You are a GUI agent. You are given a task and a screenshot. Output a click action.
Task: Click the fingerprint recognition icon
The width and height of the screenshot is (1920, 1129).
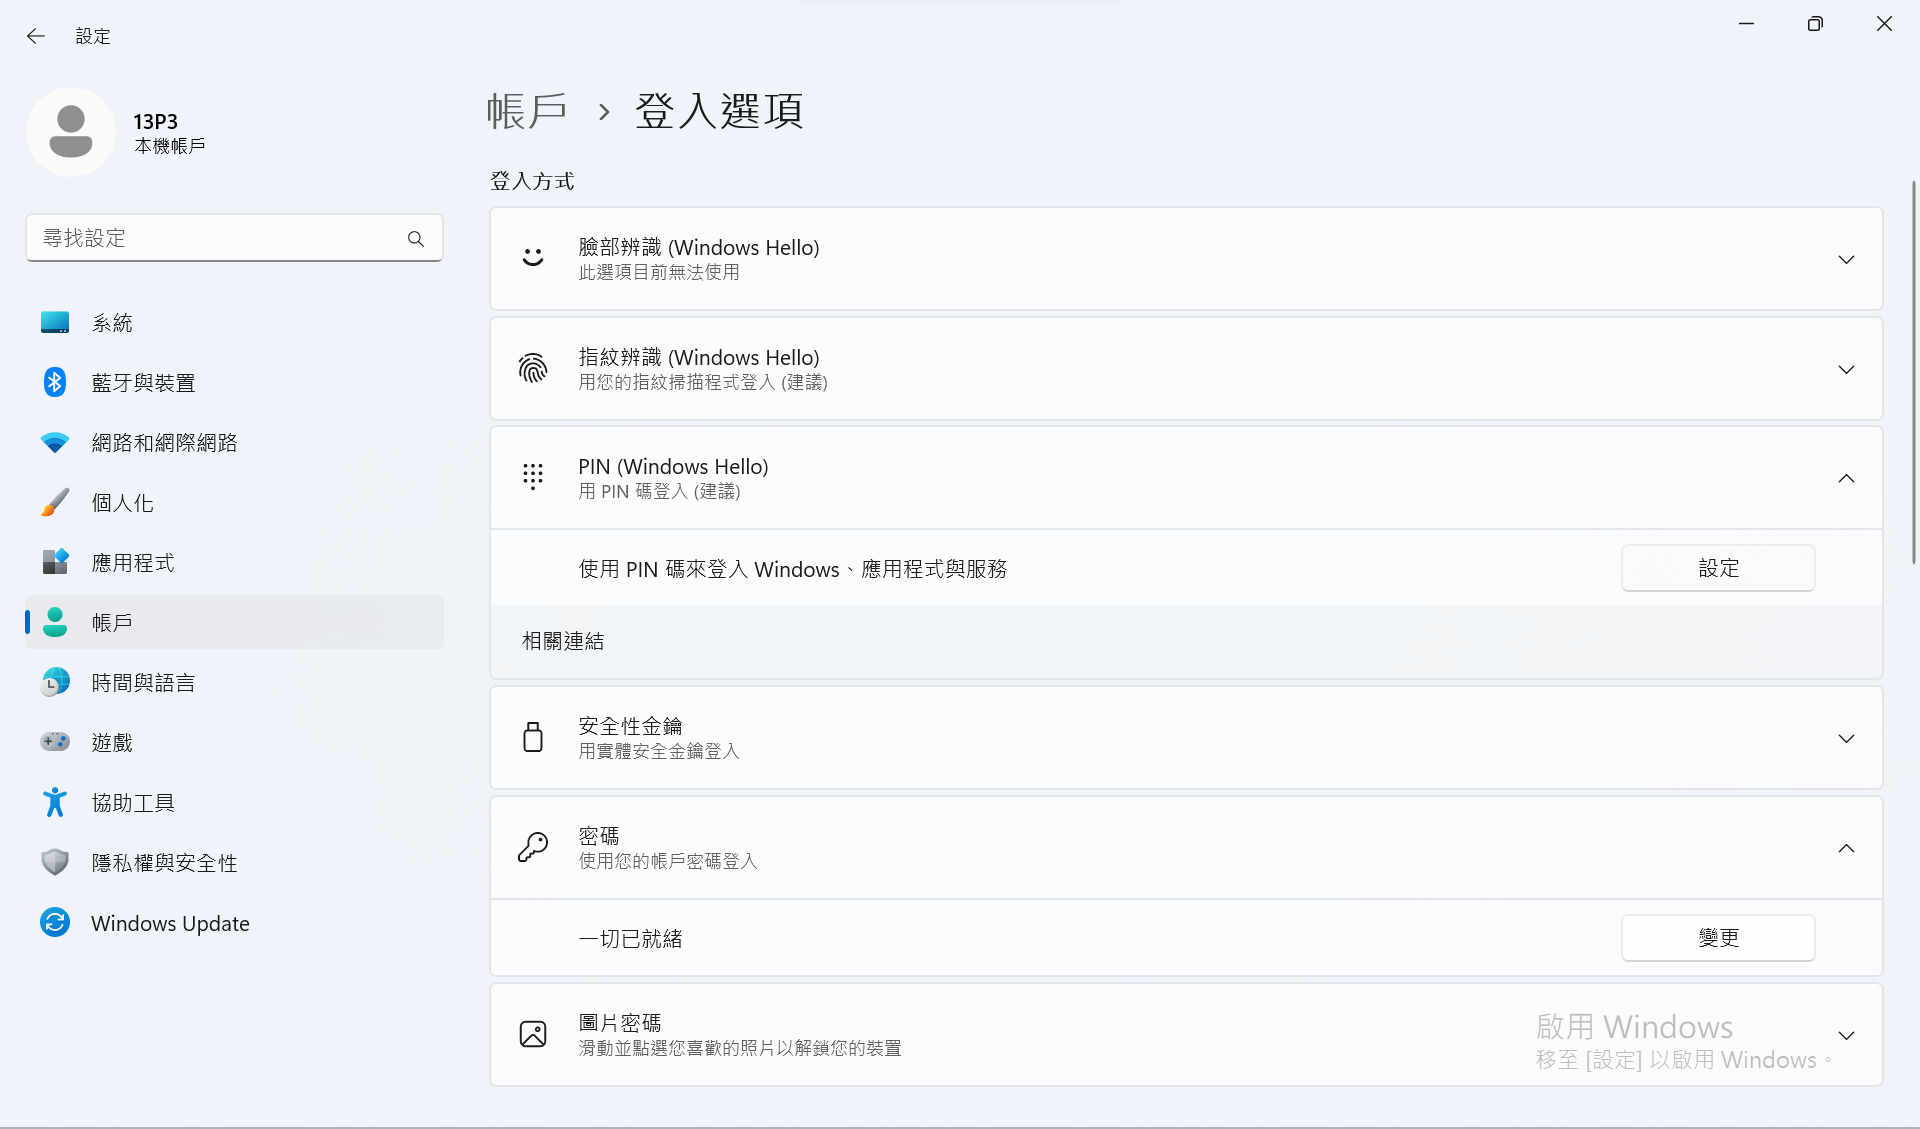point(533,369)
